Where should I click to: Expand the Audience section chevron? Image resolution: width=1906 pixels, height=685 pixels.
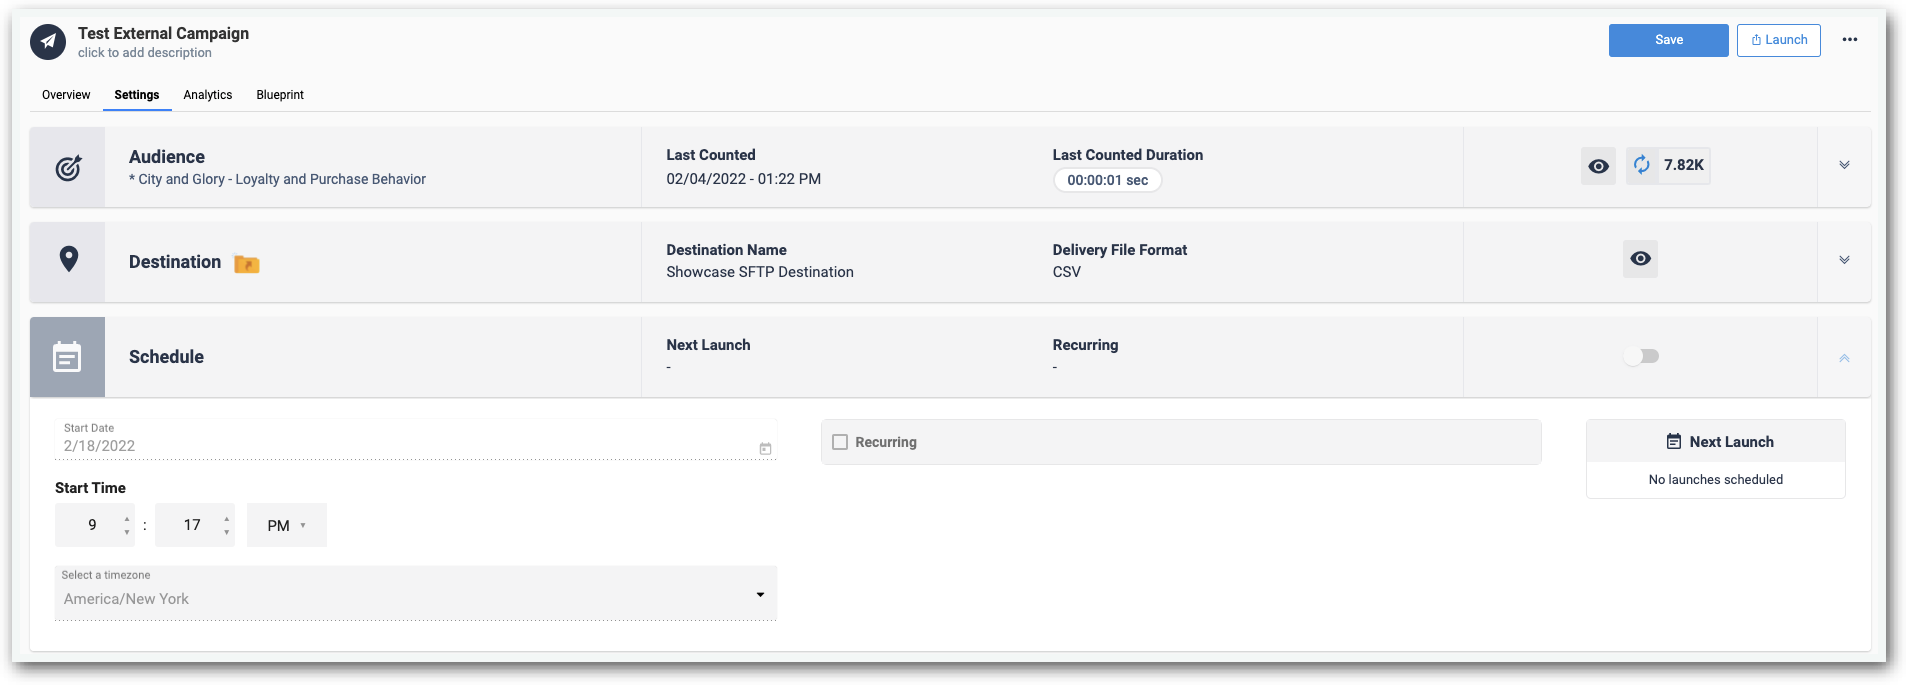click(1844, 165)
